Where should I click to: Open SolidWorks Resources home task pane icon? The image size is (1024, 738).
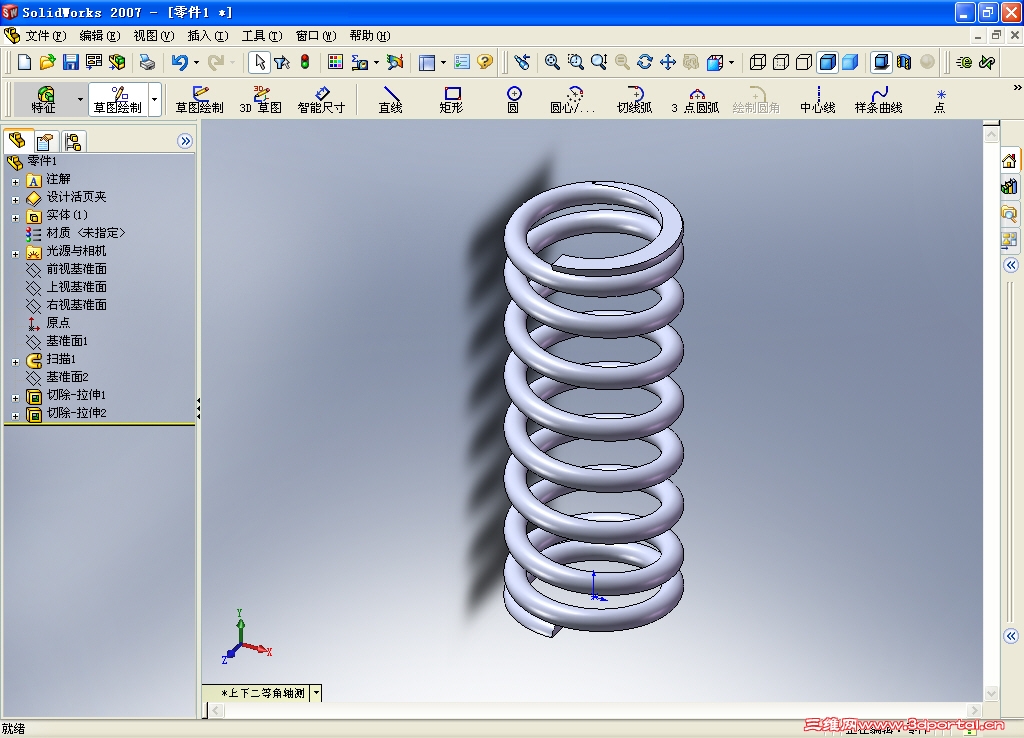pos(1010,161)
